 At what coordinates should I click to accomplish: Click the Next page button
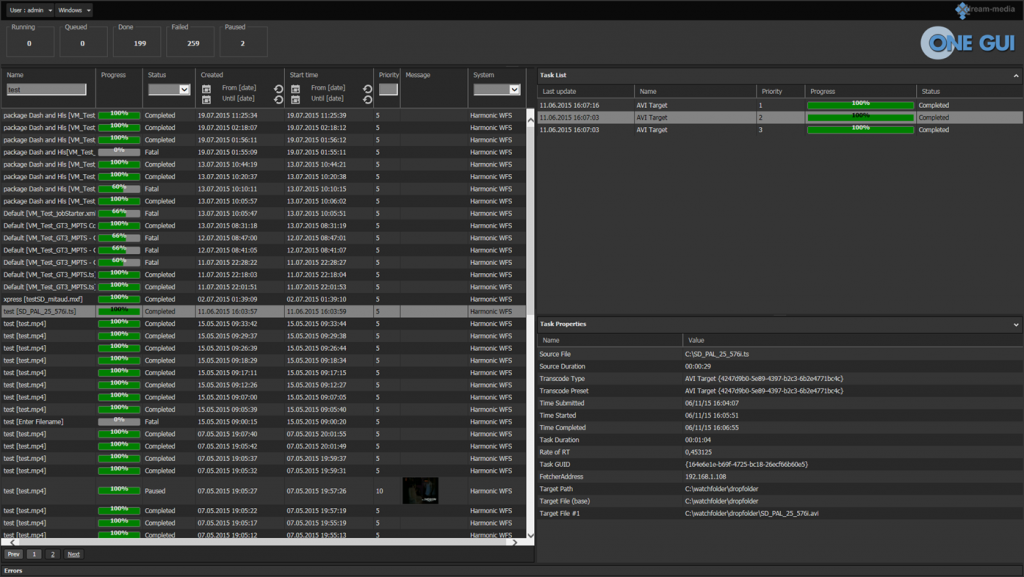click(73, 554)
